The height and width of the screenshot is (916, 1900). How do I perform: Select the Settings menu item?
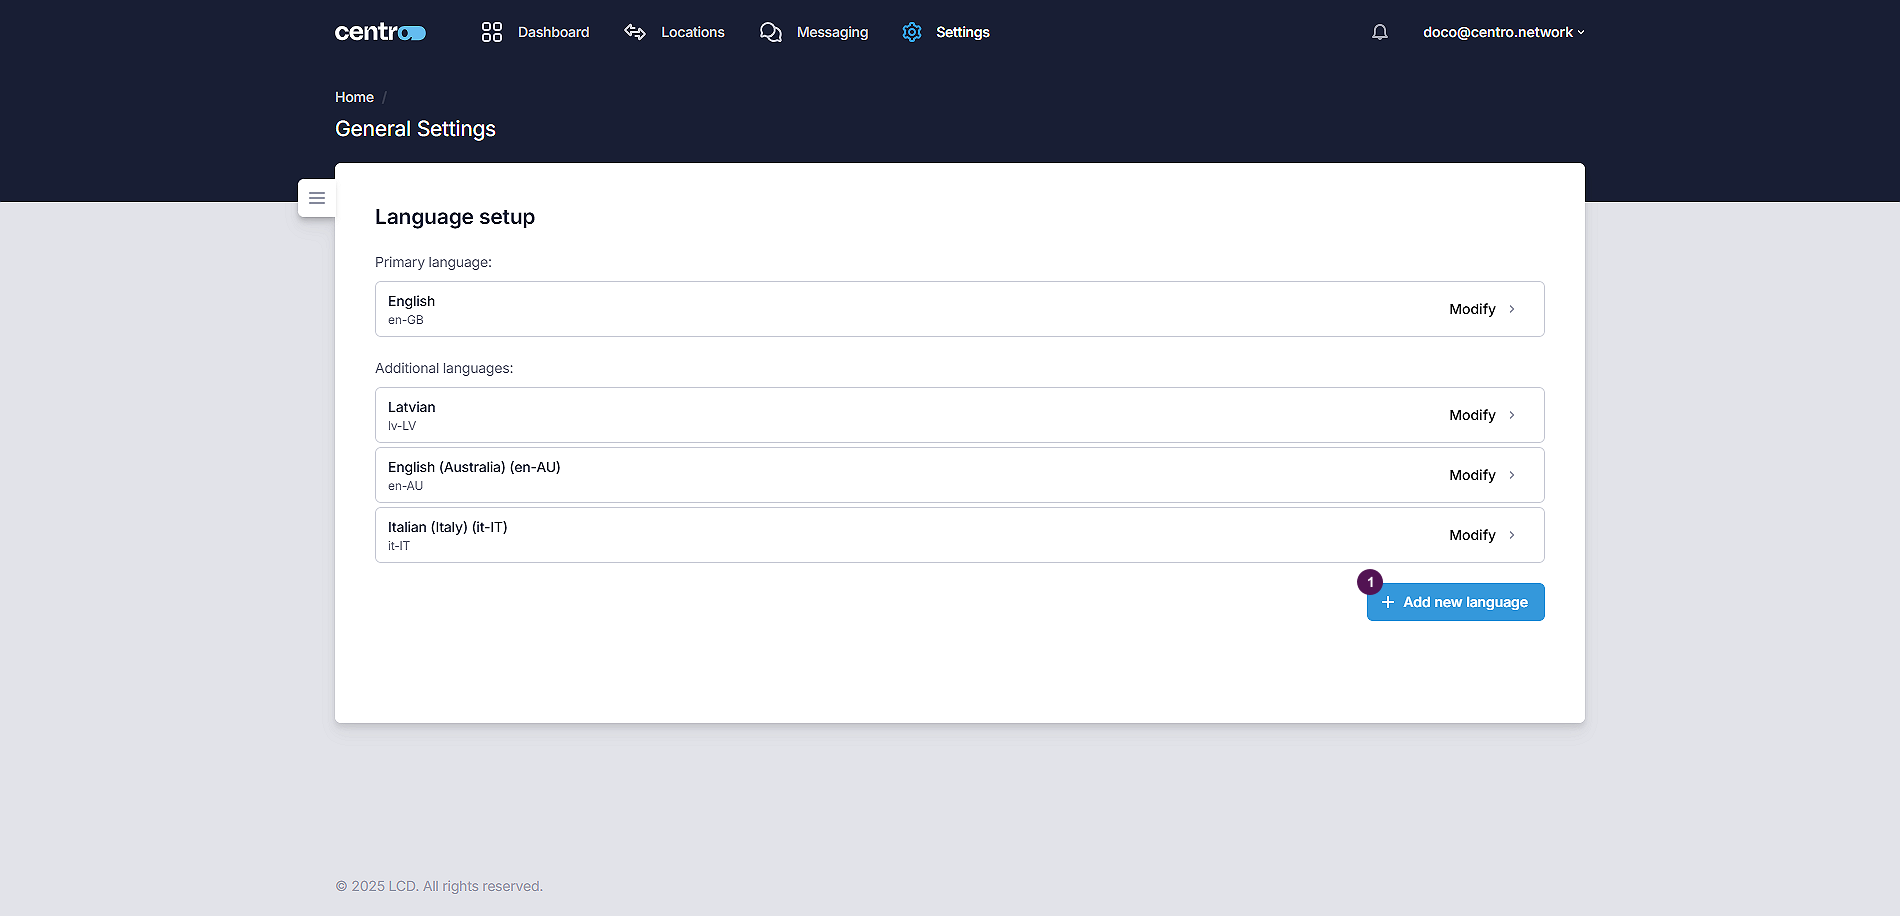[x=946, y=32]
